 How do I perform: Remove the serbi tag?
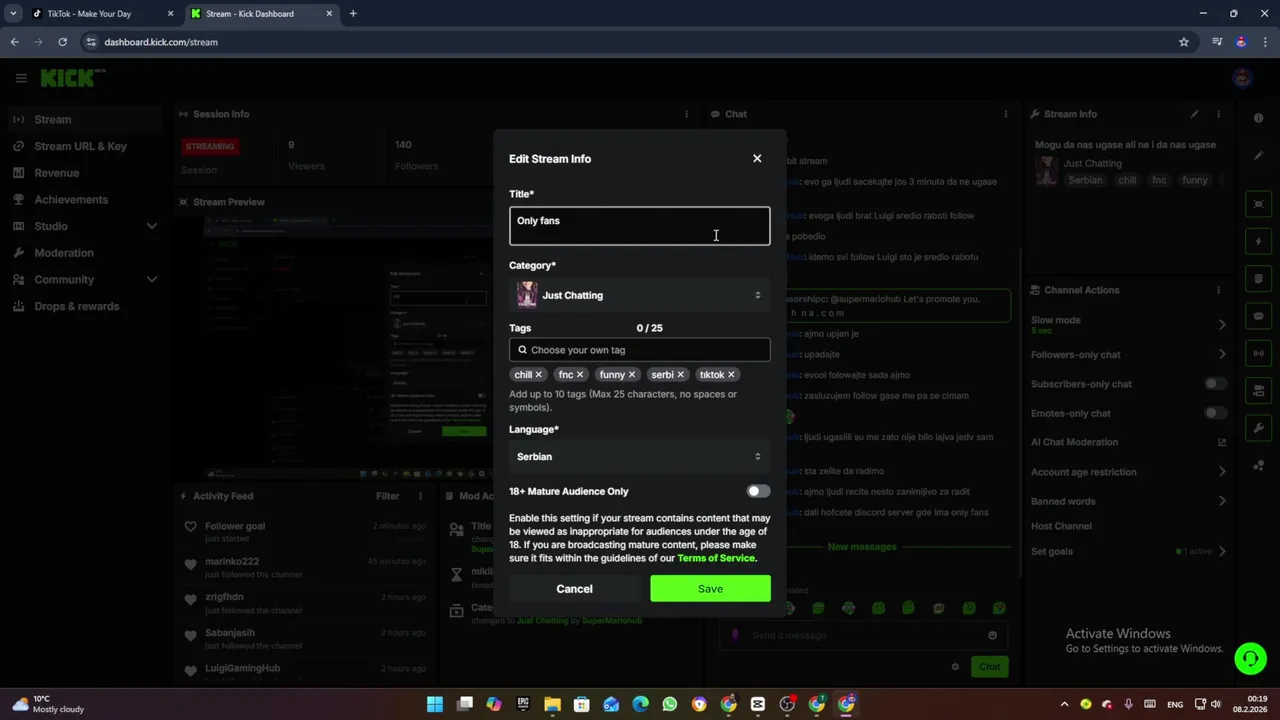point(681,375)
